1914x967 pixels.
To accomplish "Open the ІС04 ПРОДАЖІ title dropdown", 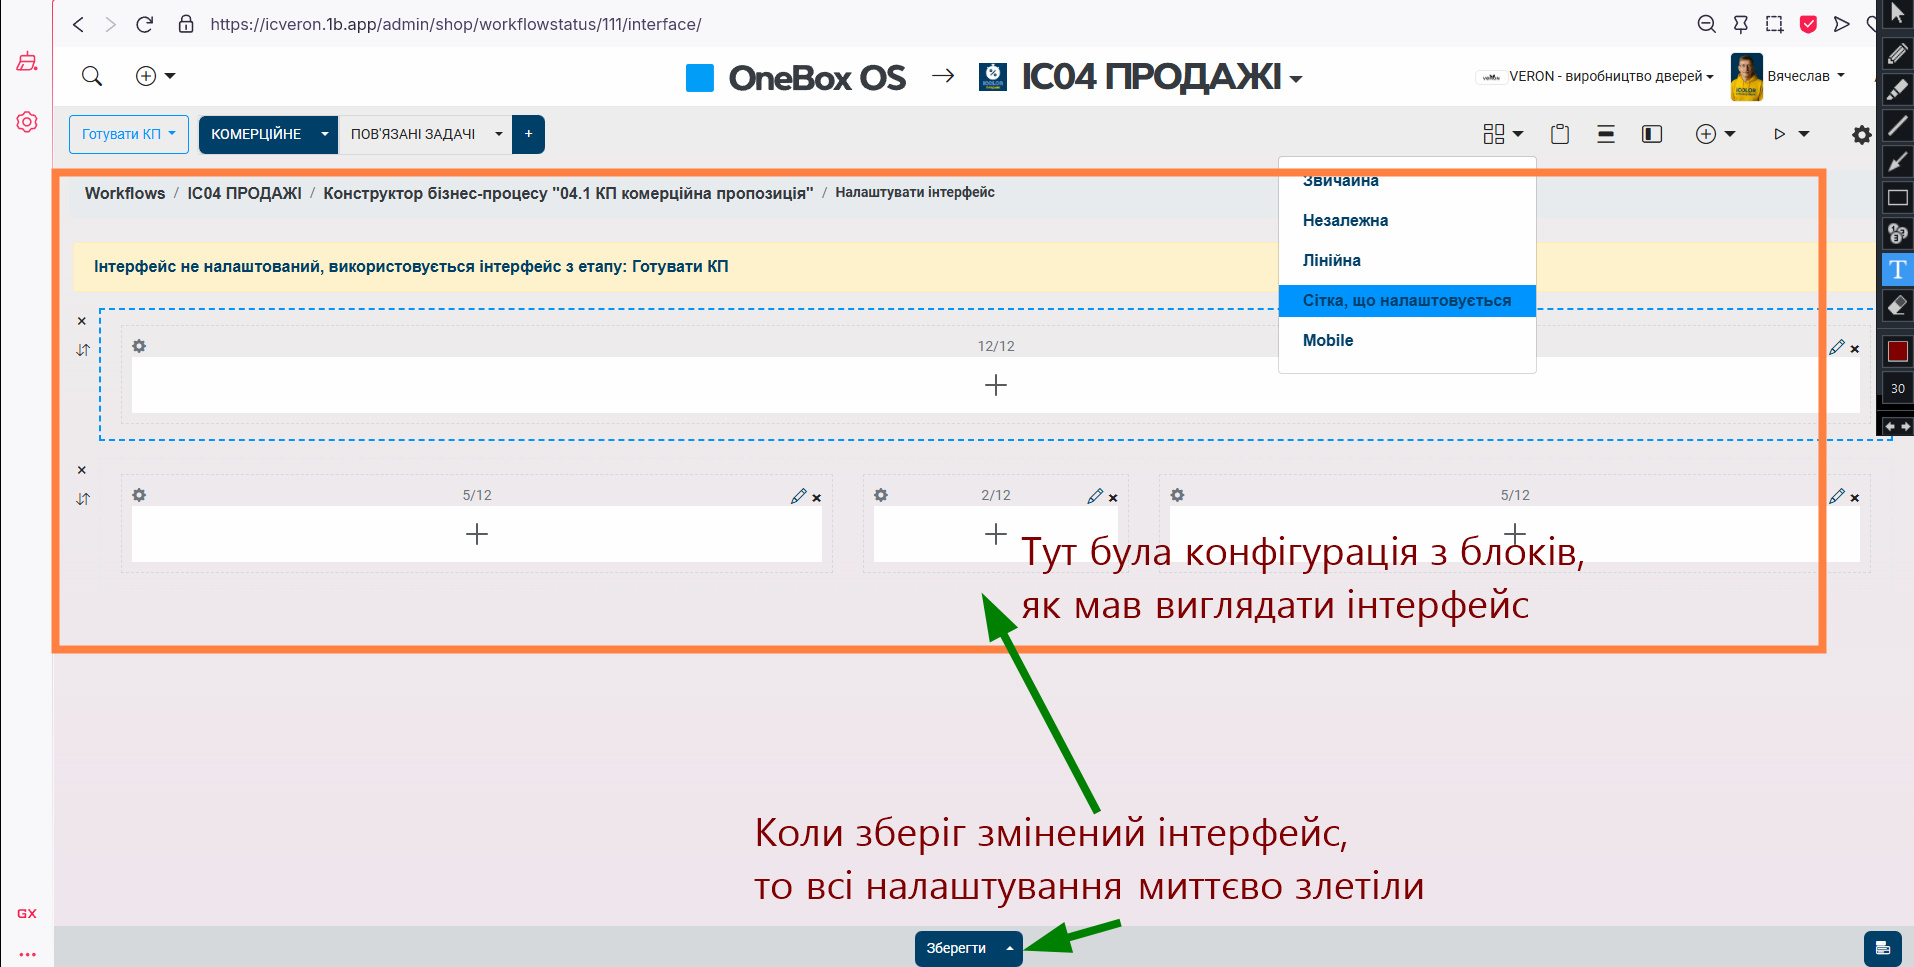I will point(1296,79).
